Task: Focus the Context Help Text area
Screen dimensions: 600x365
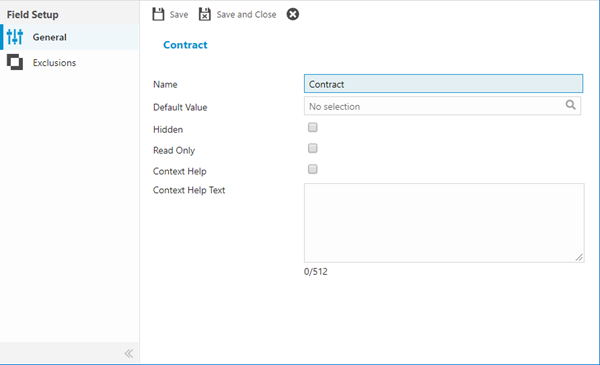Action: pyautogui.click(x=444, y=223)
